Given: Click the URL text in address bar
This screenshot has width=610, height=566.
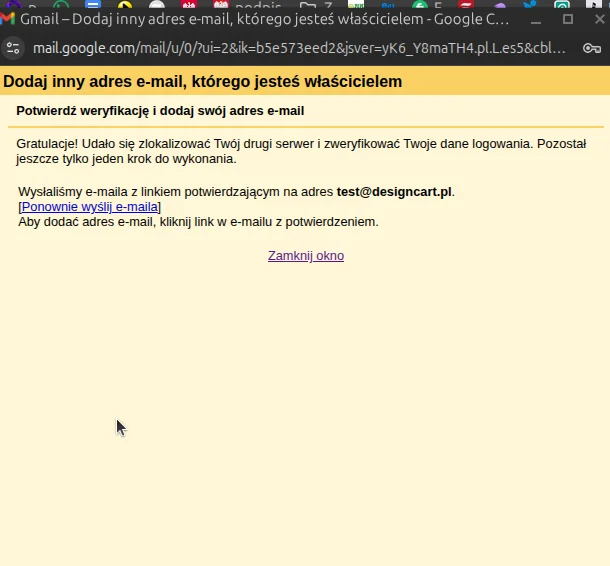Looking at the screenshot, I should (299, 48).
